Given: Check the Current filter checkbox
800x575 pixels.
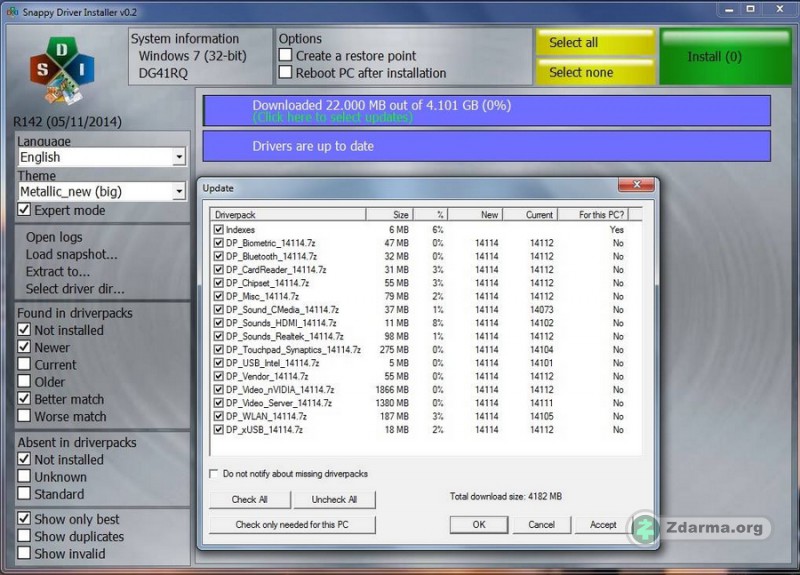Looking at the screenshot, I should tap(24, 364).
